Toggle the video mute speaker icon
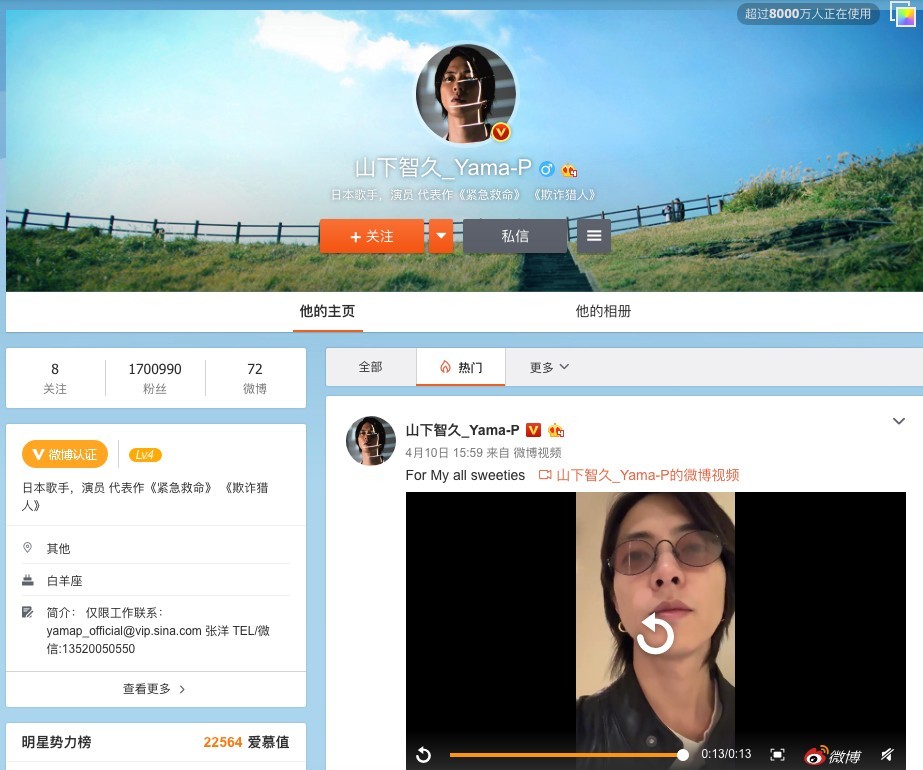The width and height of the screenshot is (923, 770). [x=886, y=755]
